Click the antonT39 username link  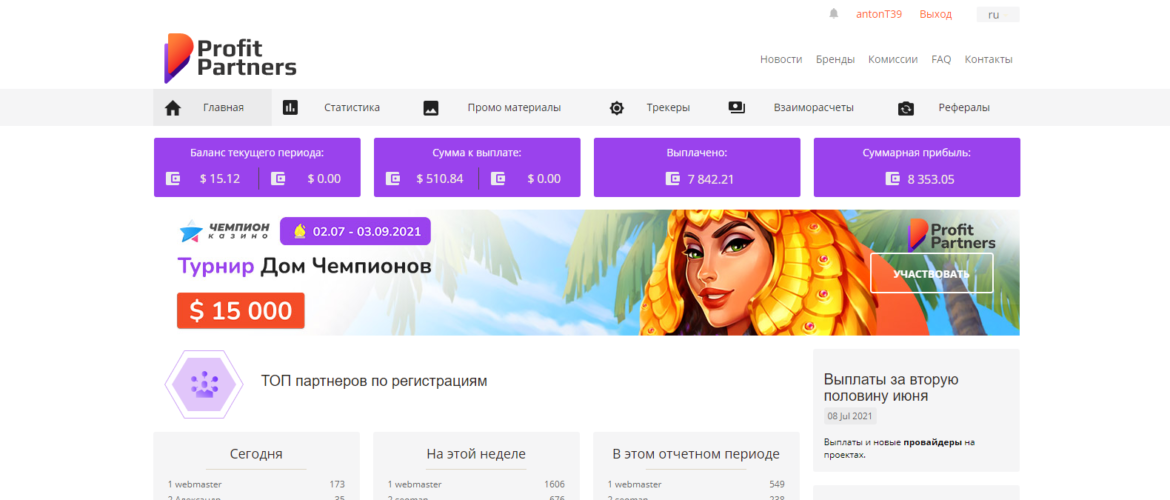(x=879, y=14)
